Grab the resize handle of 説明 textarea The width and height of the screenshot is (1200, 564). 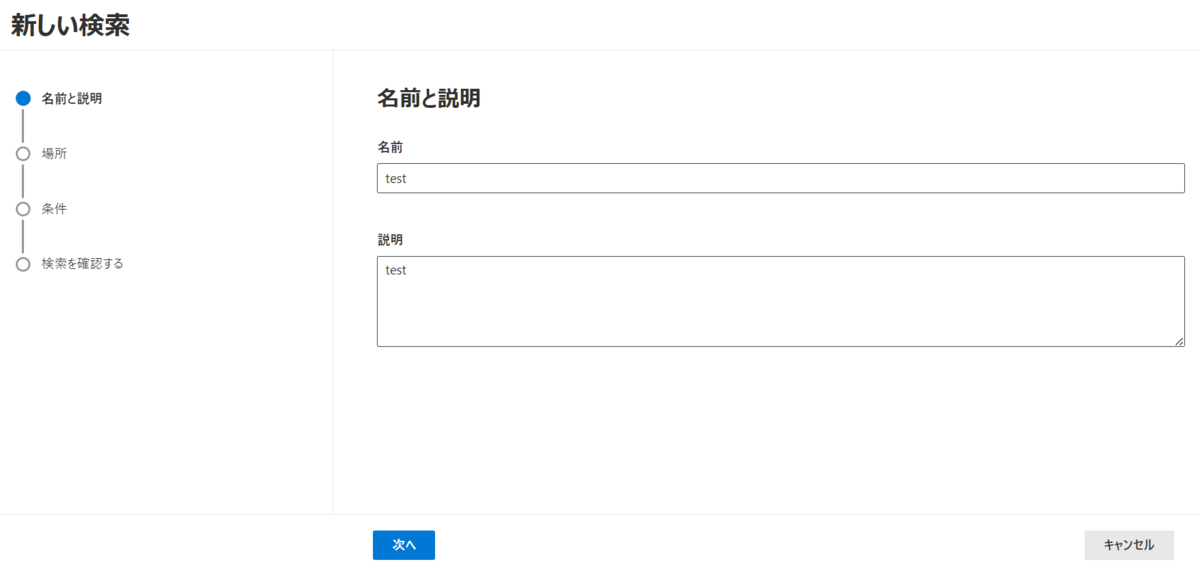1179,341
